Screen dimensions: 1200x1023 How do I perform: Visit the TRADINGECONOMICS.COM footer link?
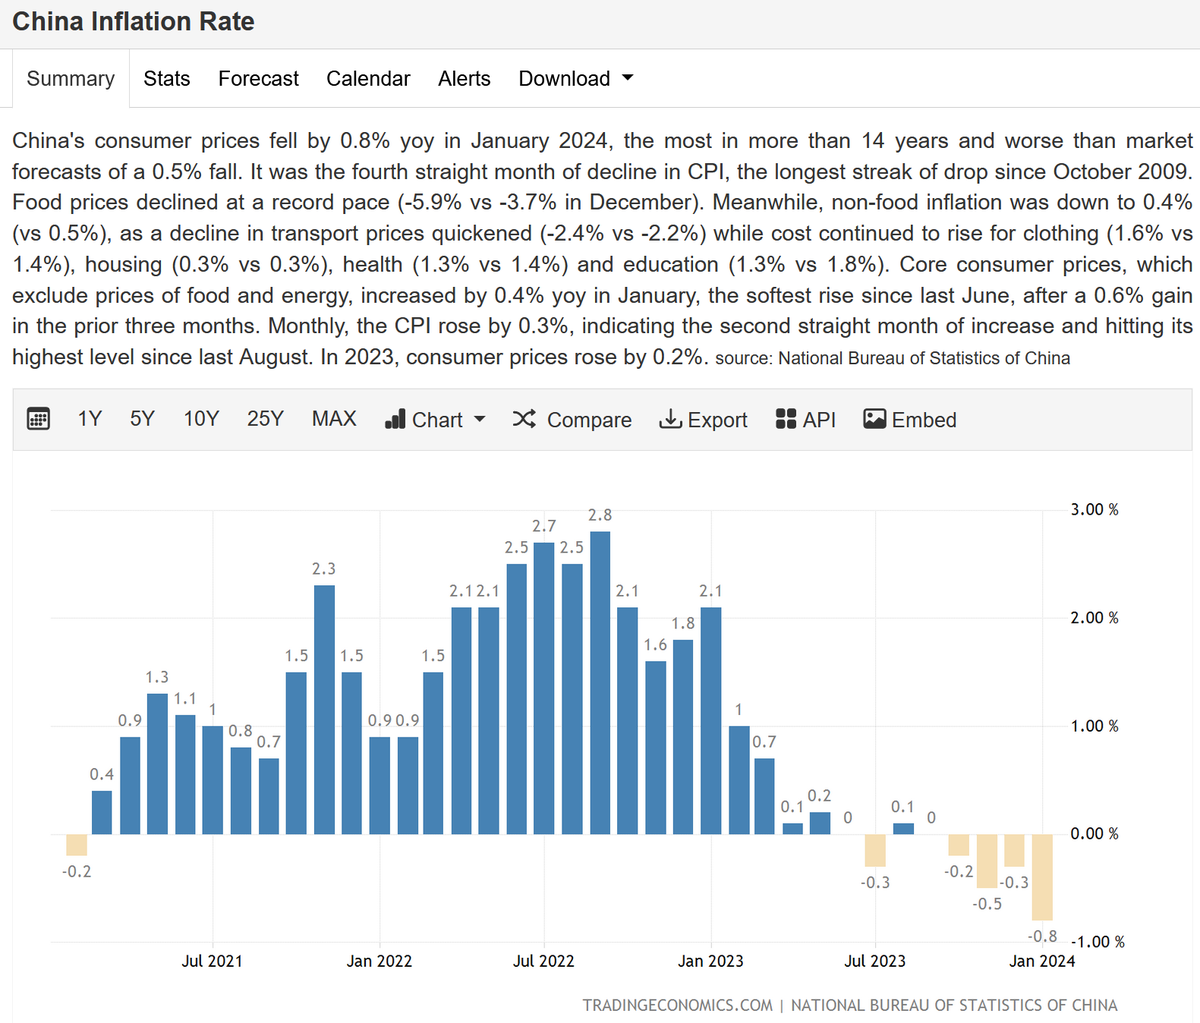[678, 1005]
